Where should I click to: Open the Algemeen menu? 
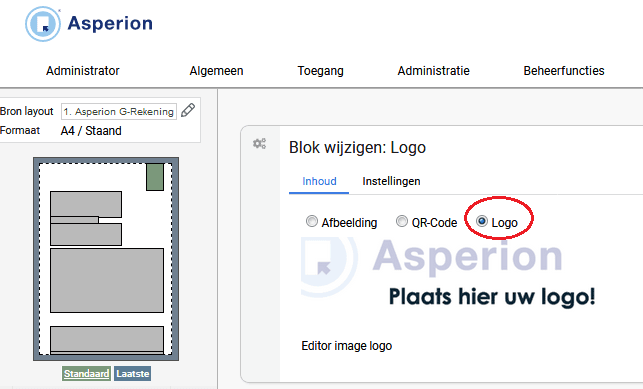(x=216, y=71)
